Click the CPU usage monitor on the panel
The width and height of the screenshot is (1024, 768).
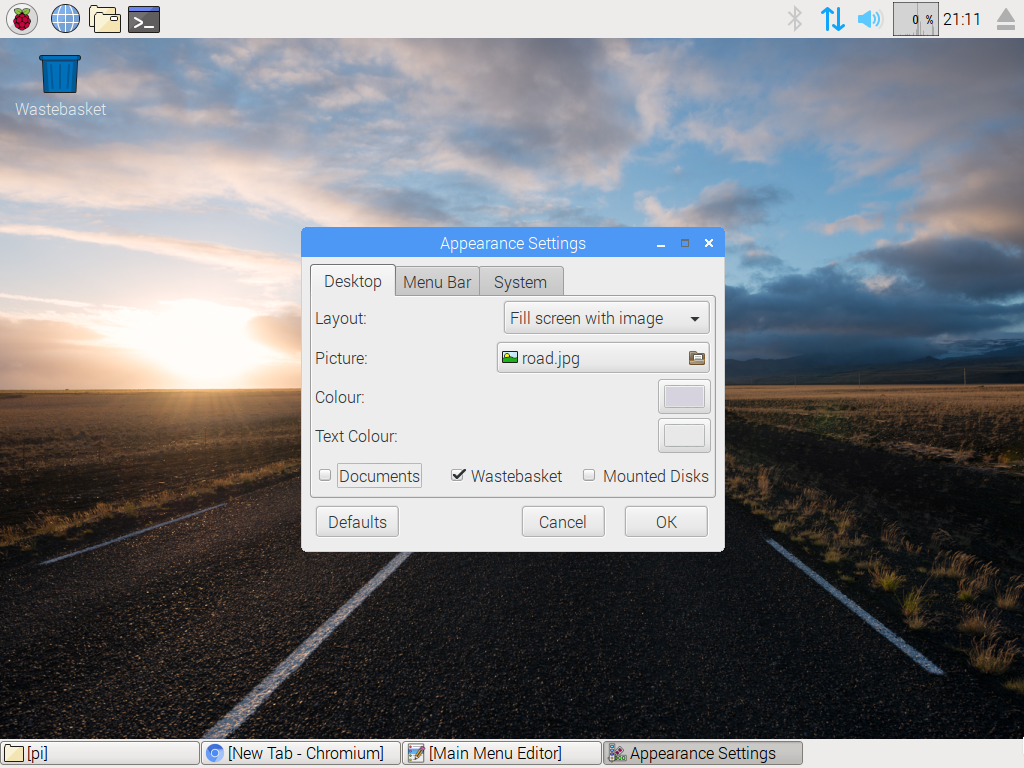(912, 19)
